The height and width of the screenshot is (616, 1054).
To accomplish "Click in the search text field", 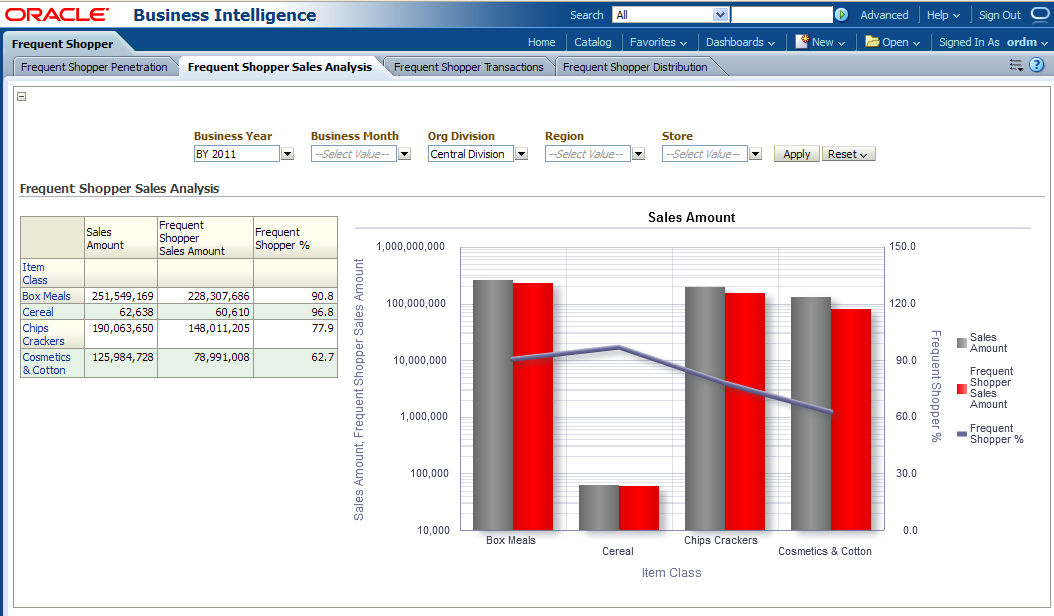I will [781, 15].
